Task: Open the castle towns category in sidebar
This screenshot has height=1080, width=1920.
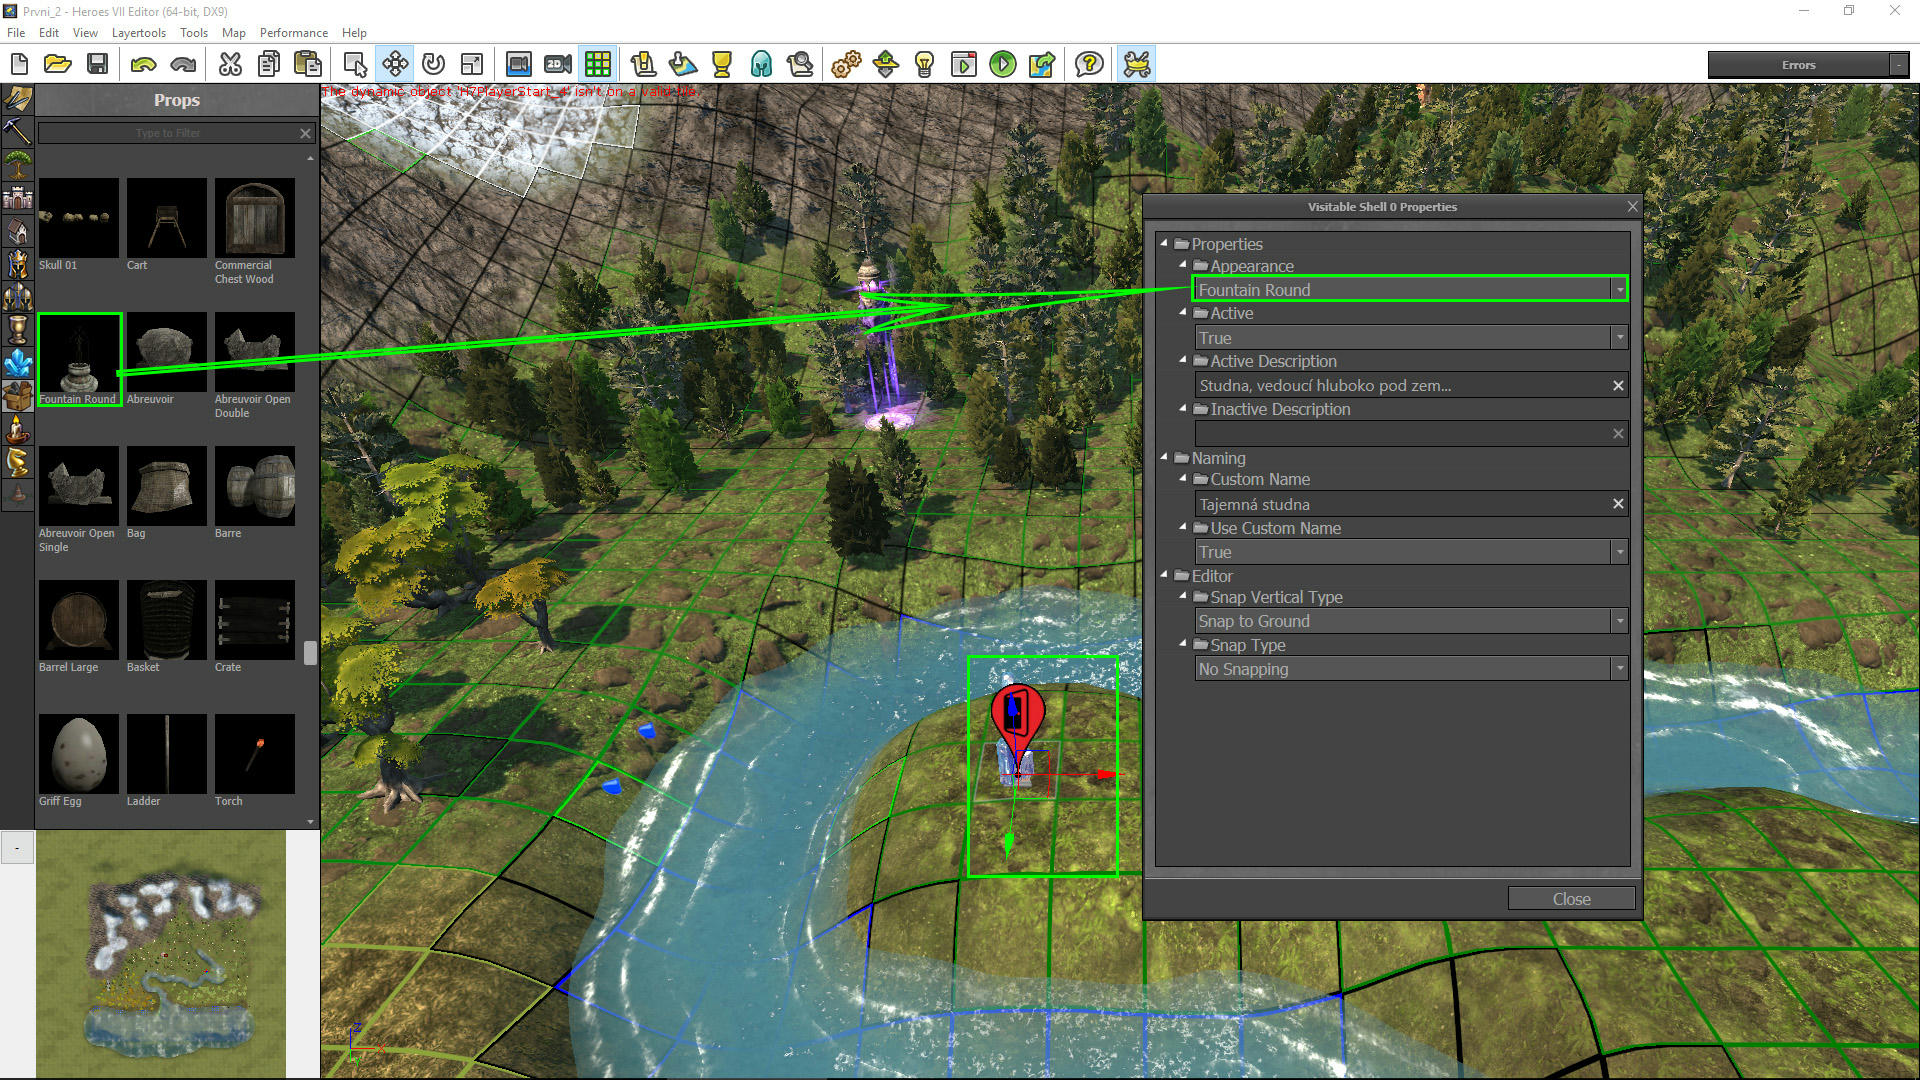Action: (18, 198)
